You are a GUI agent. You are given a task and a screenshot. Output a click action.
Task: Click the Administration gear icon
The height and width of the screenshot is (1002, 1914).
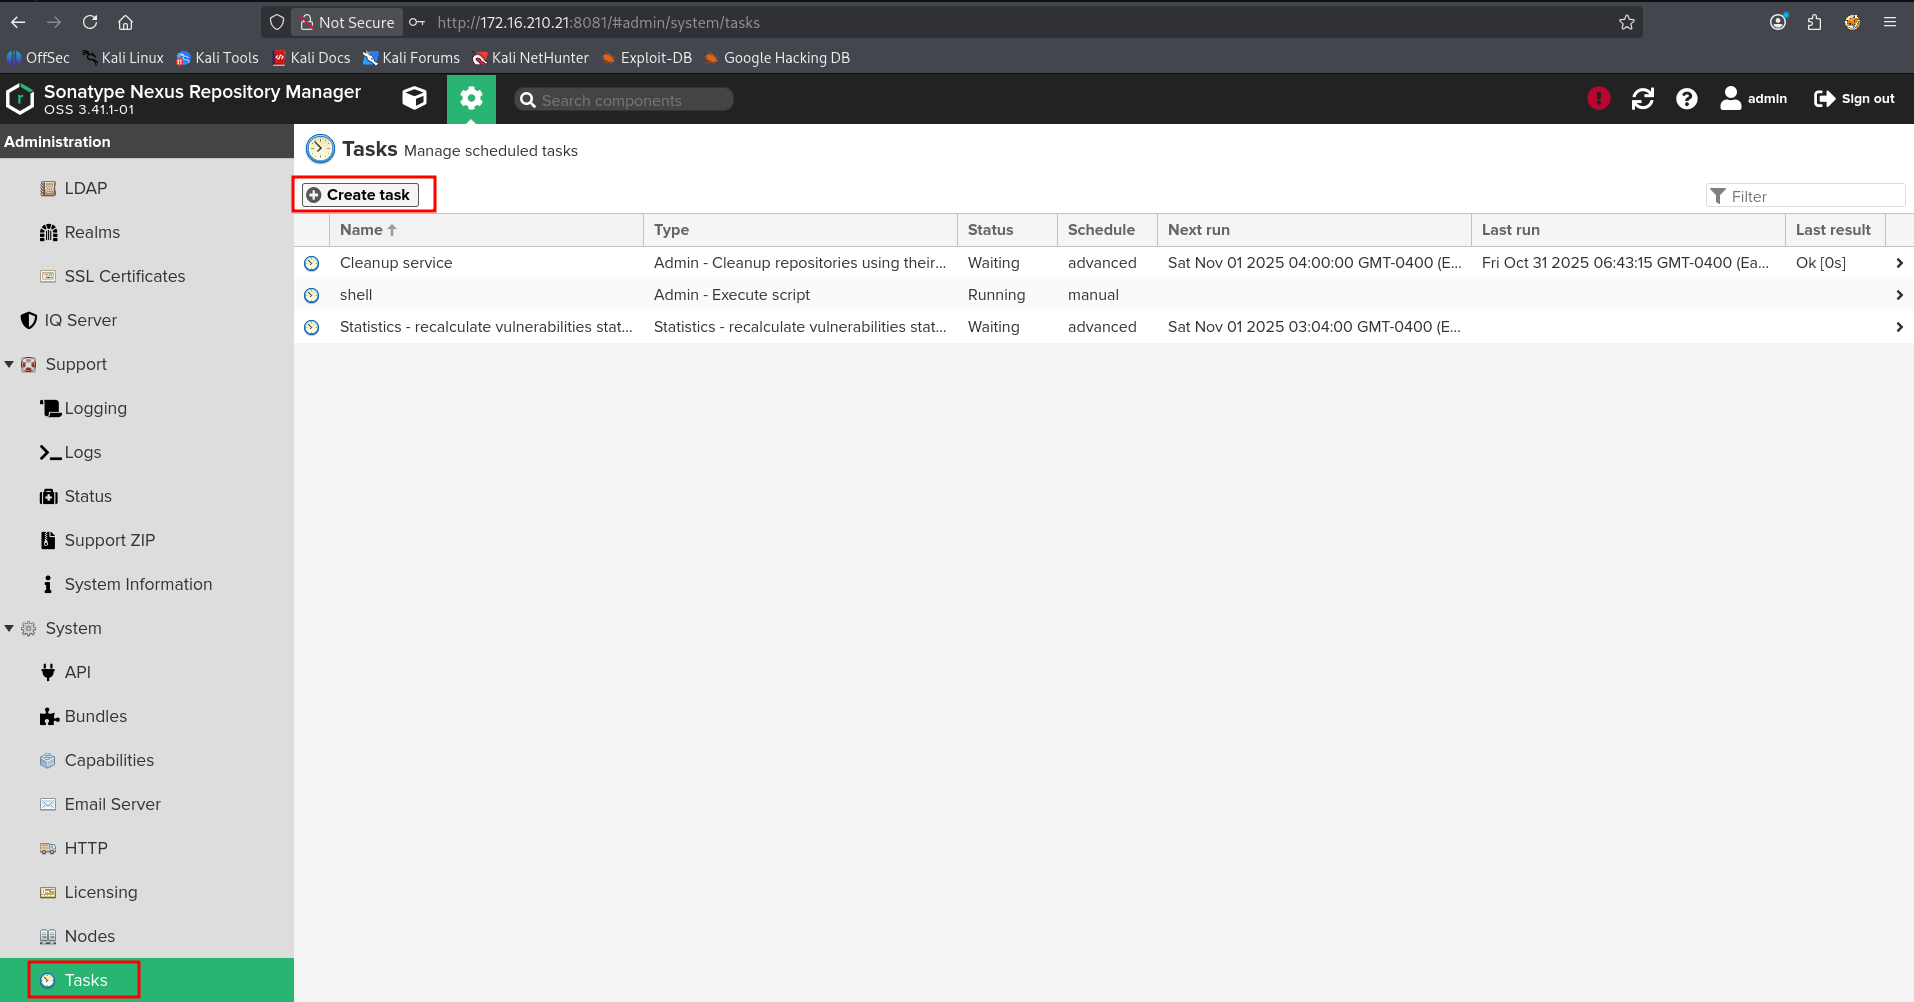coord(471,98)
